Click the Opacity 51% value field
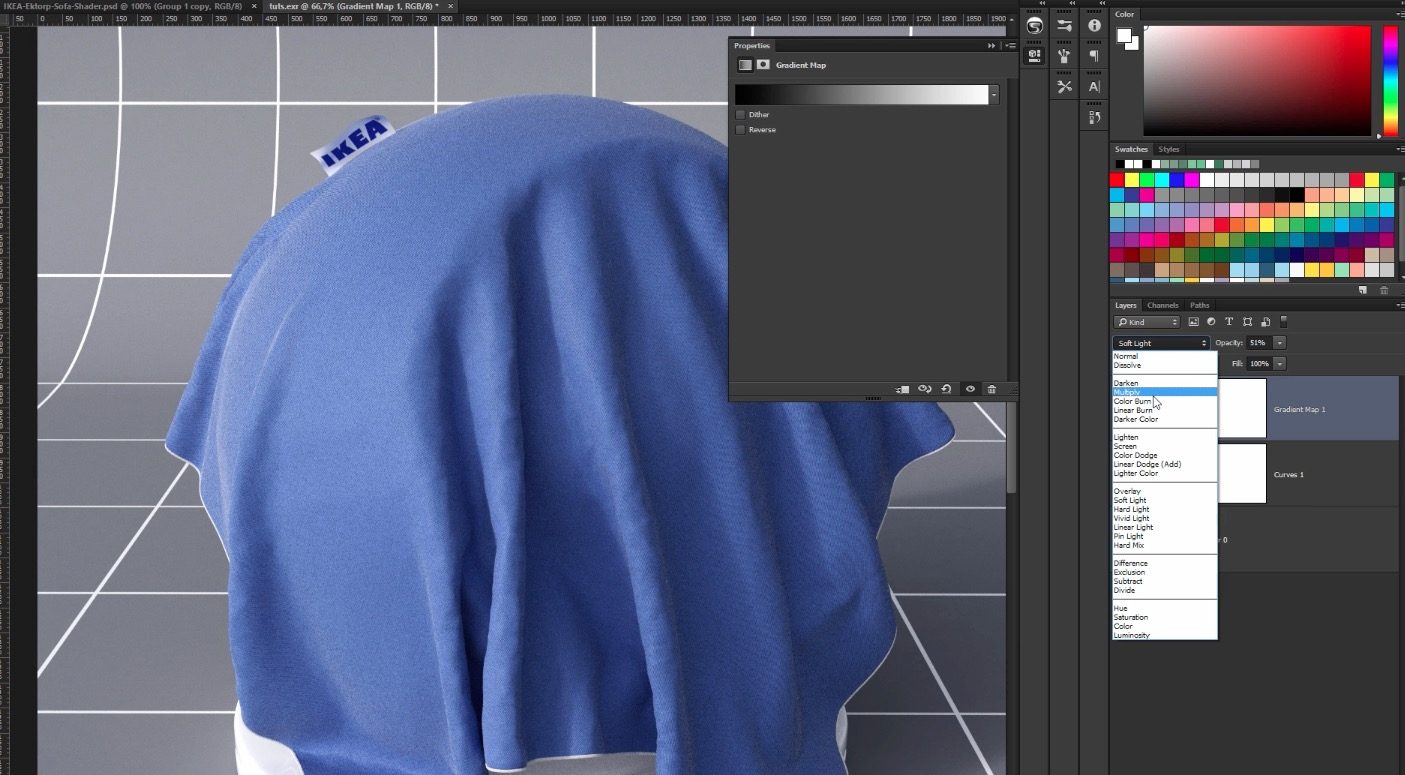 [x=1259, y=343]
